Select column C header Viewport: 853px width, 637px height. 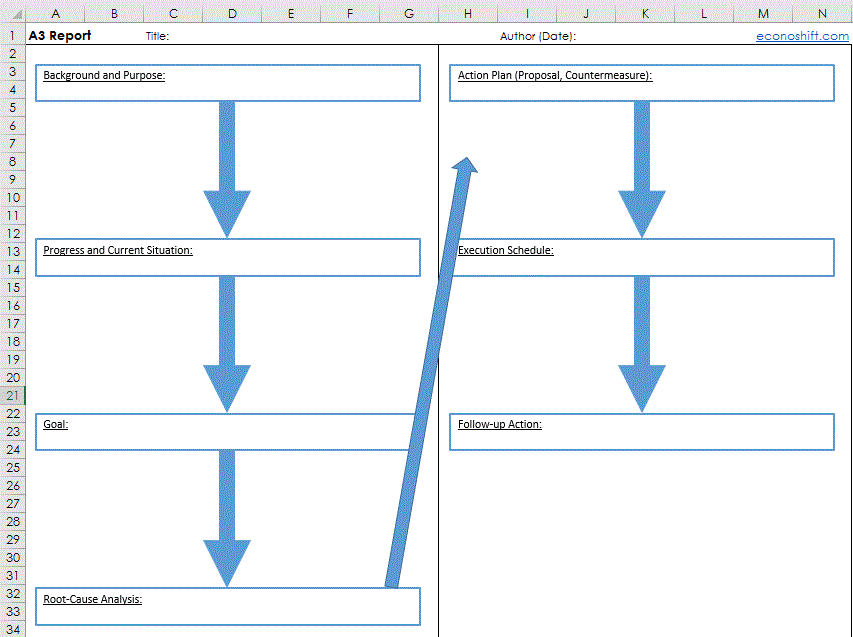(x=173, y=14)
